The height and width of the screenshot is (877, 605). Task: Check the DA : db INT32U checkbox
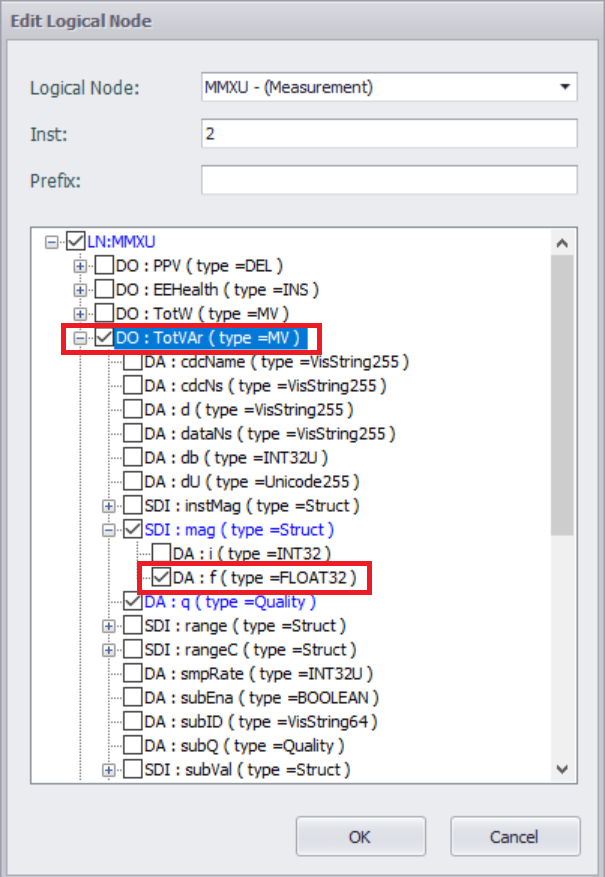(132, 458)
